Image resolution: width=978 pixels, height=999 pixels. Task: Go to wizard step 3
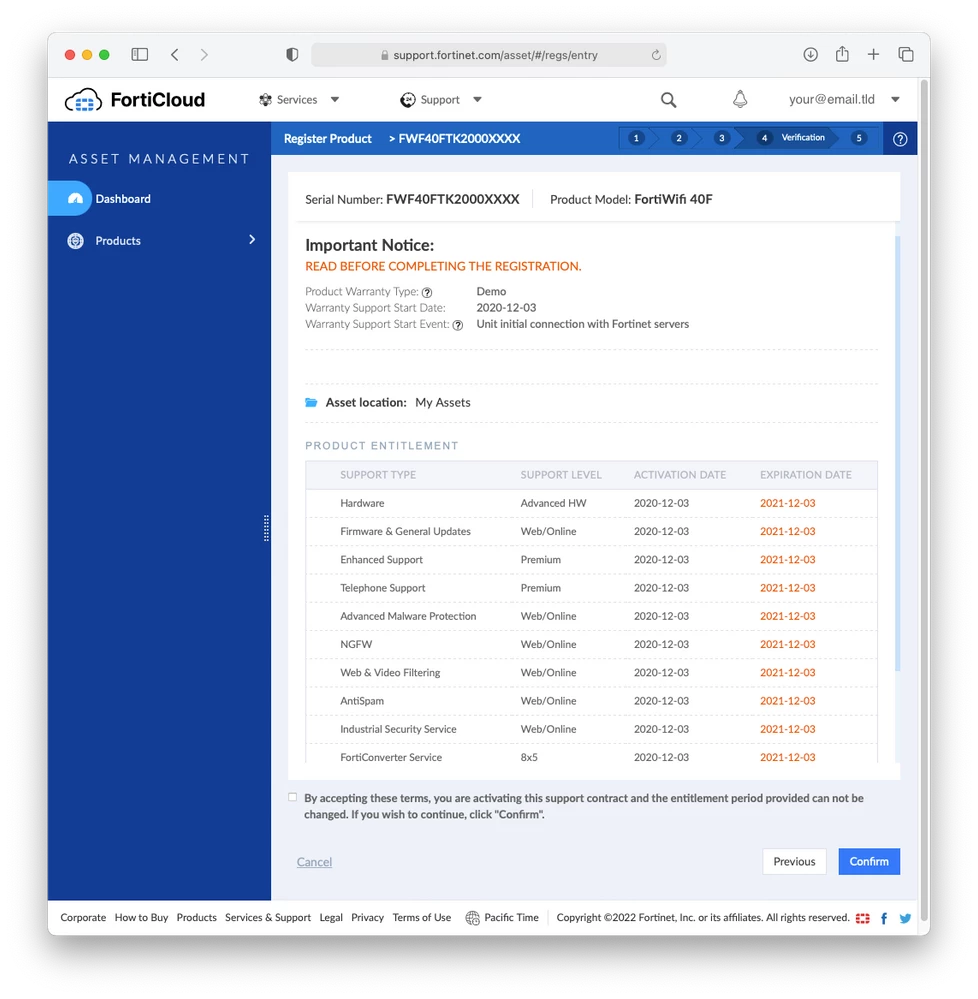721,138
